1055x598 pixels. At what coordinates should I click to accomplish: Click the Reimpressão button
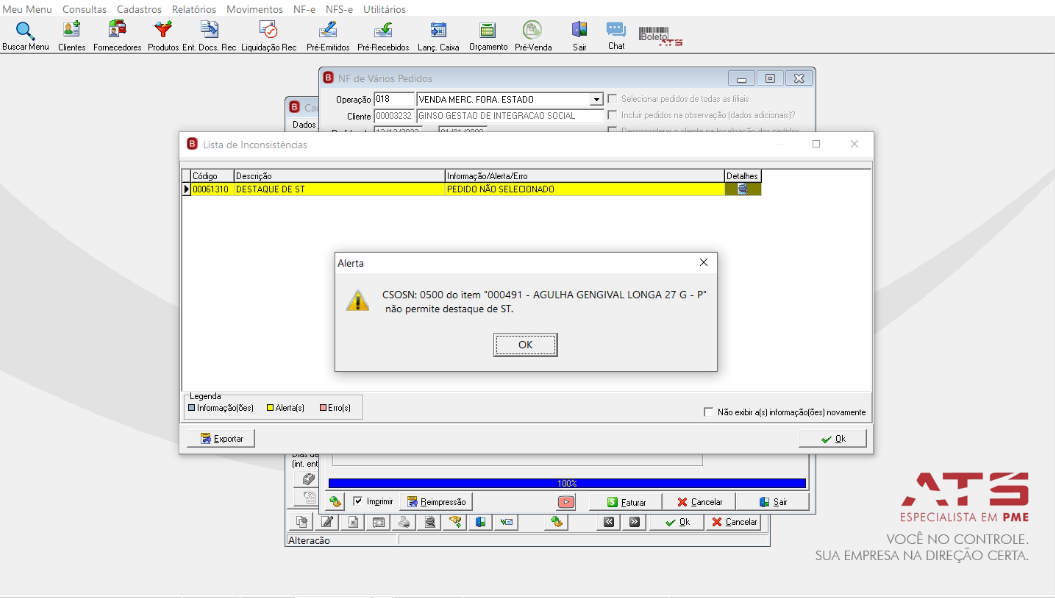point(436,502)
